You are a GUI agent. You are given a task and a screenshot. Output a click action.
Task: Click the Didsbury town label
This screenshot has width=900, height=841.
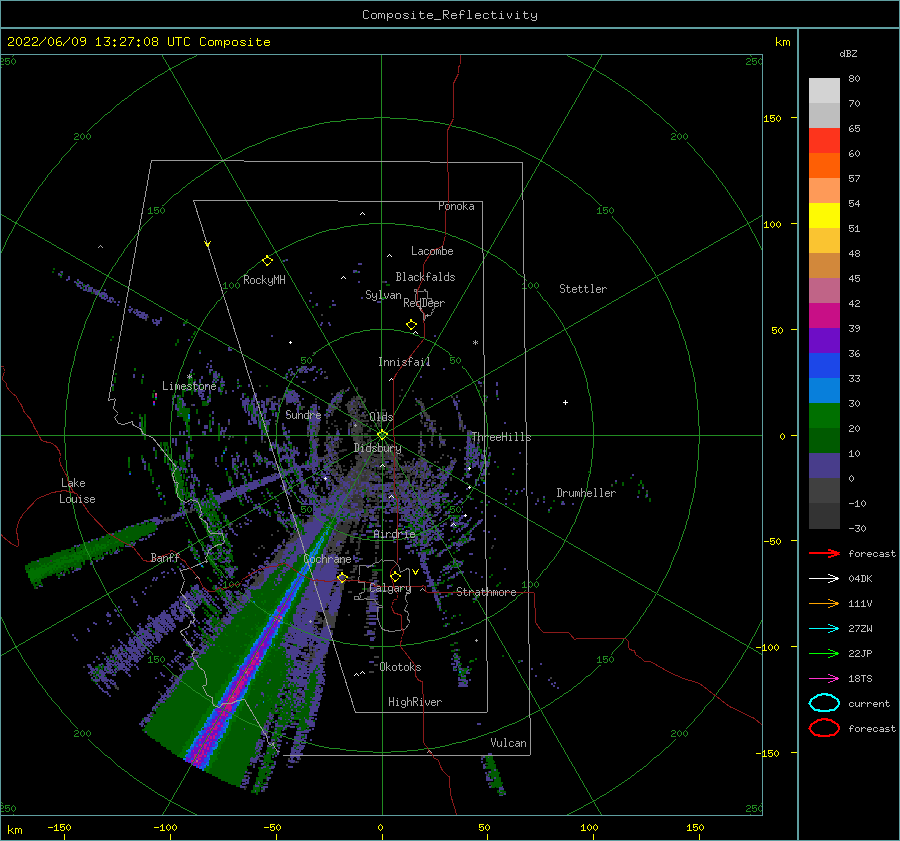[x=377, y=448]
